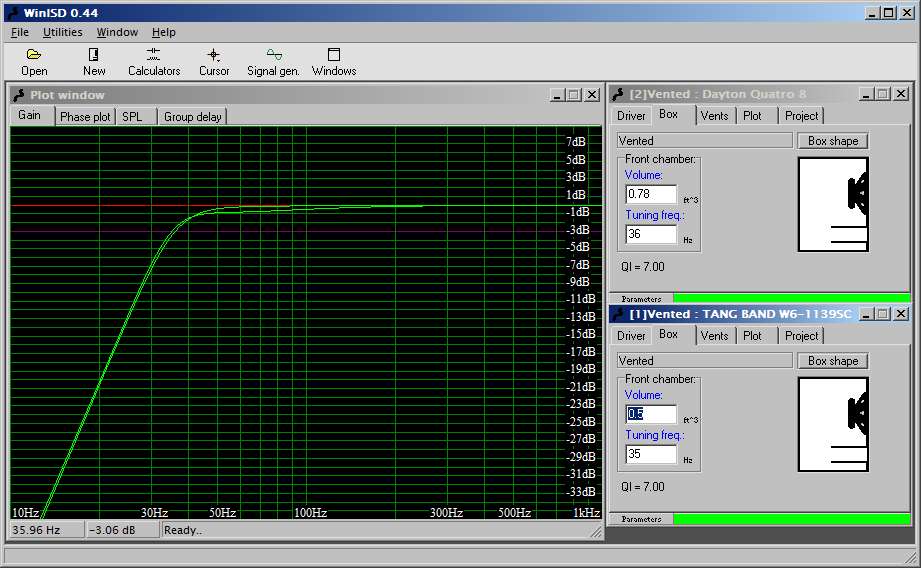Screen dimensions: 921x568
Task: Click the 35.96 Hz status readout
Action: click(45, 530)
